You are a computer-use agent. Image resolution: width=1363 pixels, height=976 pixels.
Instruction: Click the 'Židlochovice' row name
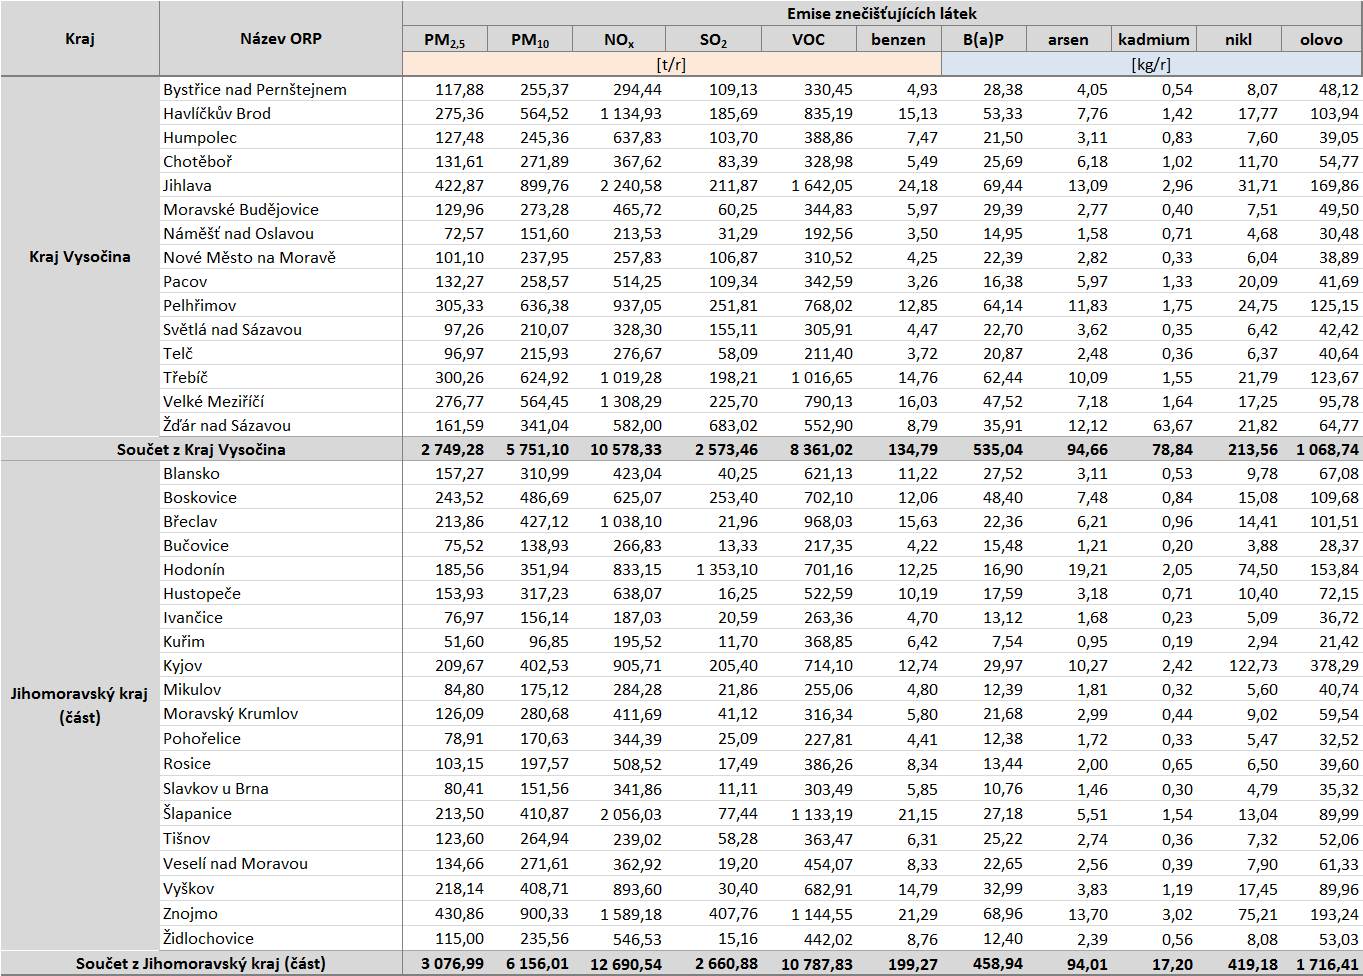click(x=208, y=938)
